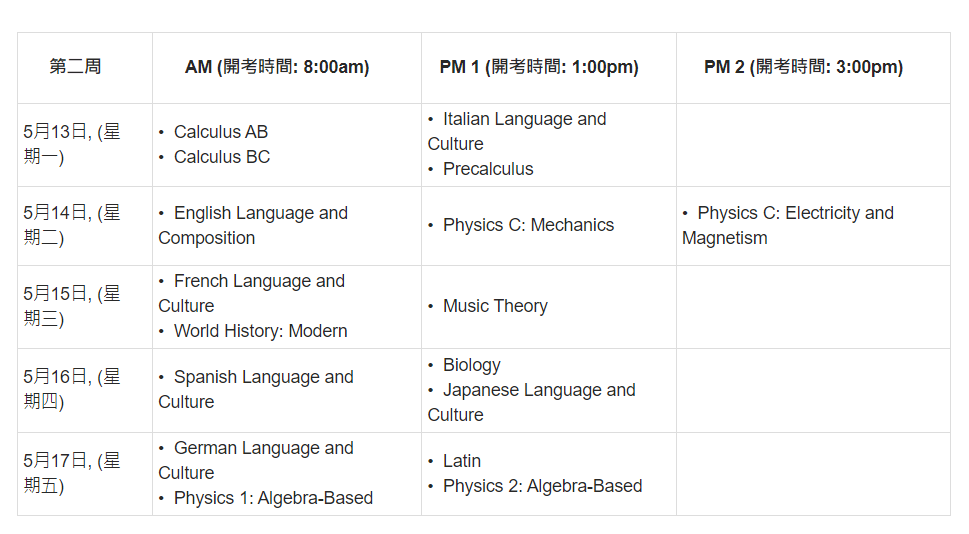Select German Language and Culture entry

pyautogui.click(x=263, y=449)
